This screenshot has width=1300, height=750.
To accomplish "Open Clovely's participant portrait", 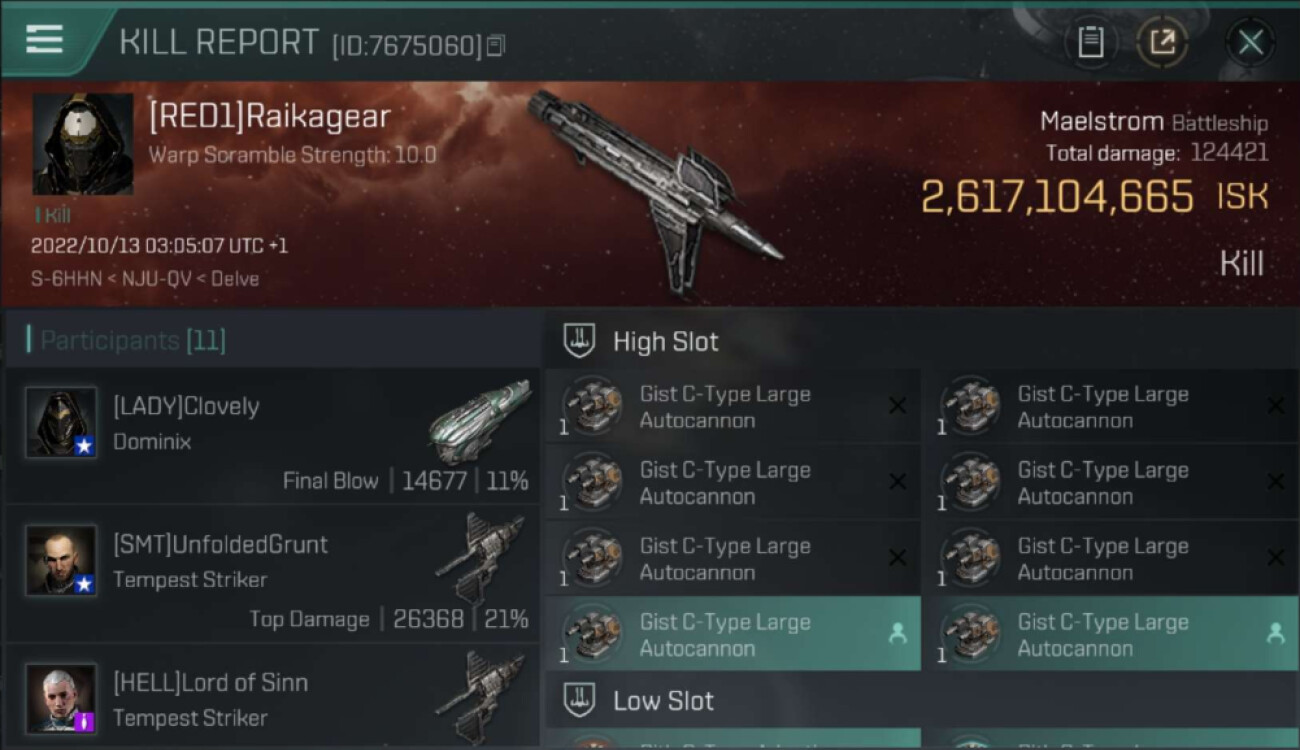I will click(61, 421).
